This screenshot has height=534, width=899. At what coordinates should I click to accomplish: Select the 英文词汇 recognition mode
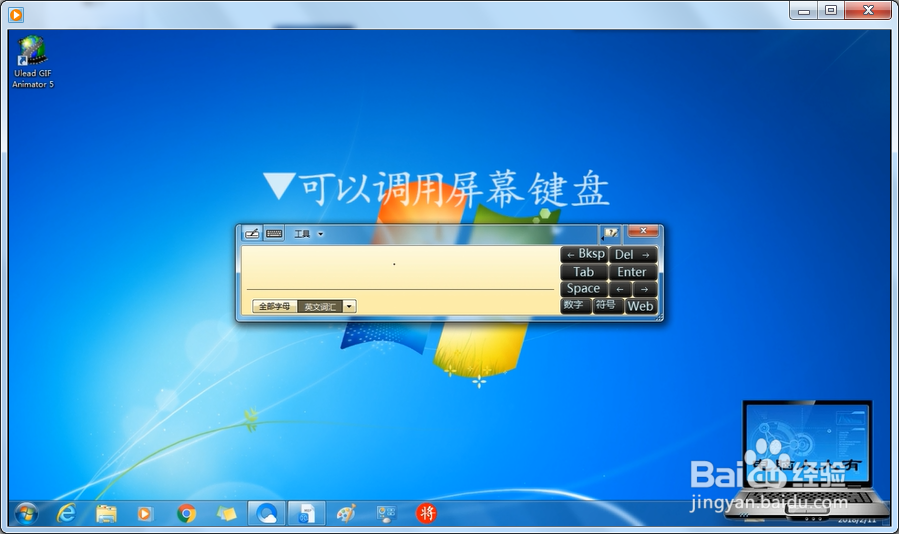pos(320,306)
